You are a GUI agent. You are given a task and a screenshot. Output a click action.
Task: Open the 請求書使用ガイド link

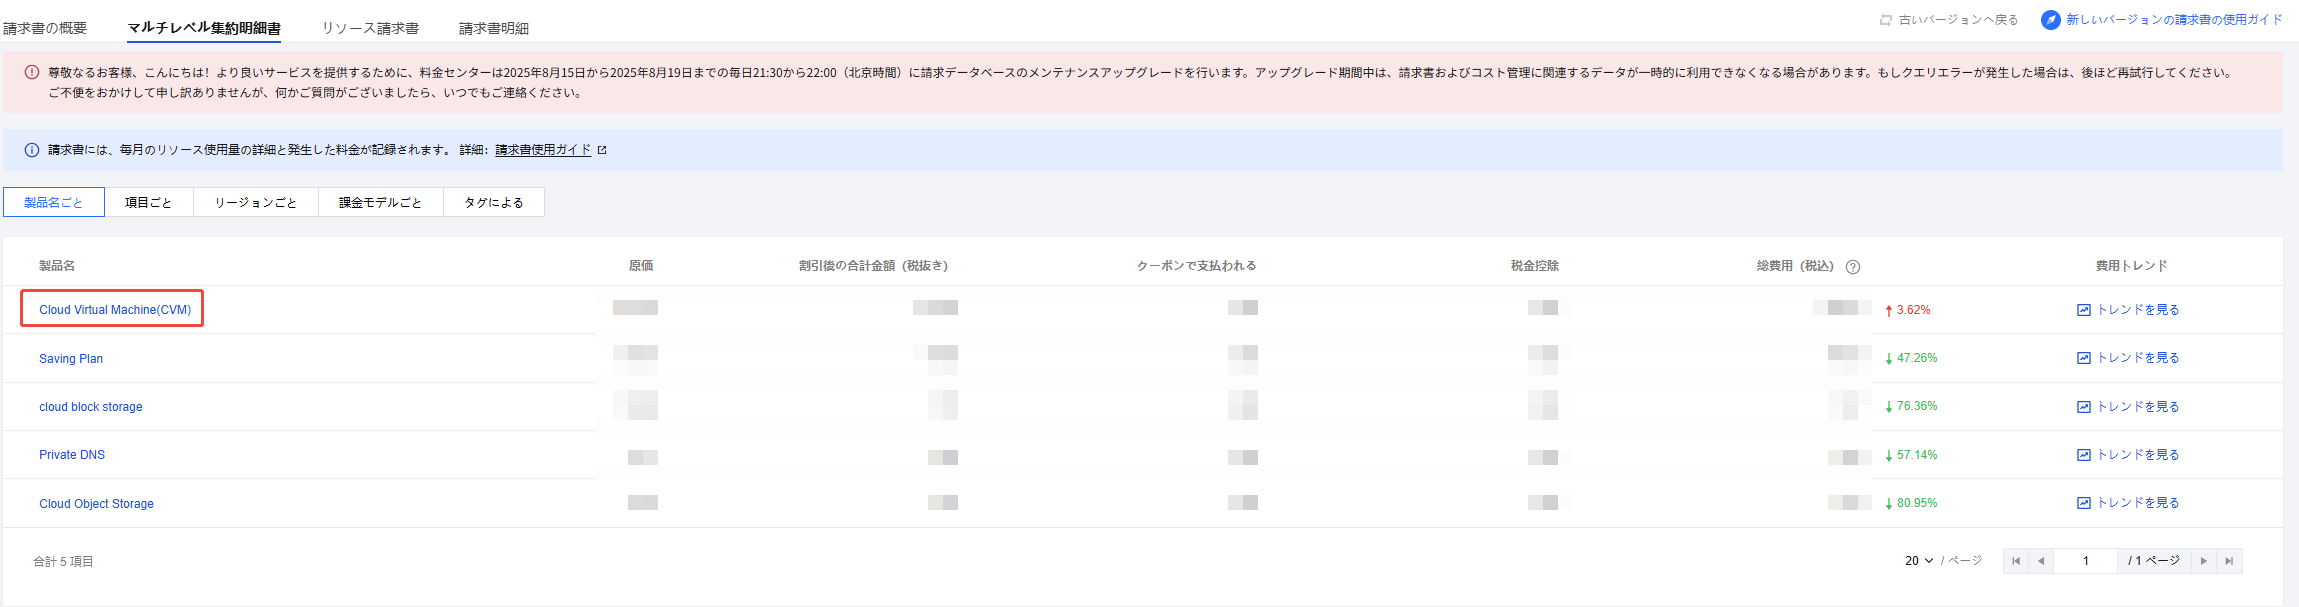coord(543,150)
